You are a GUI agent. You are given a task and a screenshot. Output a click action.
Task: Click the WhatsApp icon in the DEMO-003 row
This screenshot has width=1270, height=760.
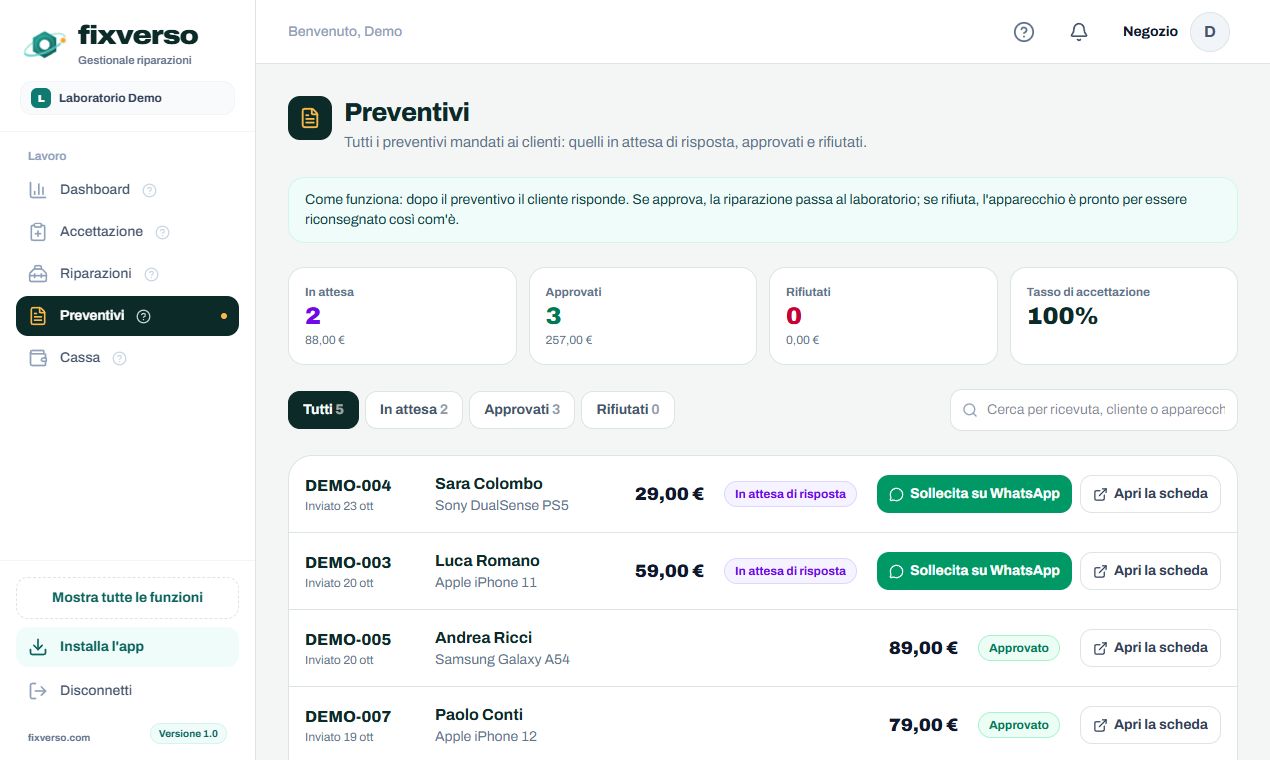click(x=897, y=571)
